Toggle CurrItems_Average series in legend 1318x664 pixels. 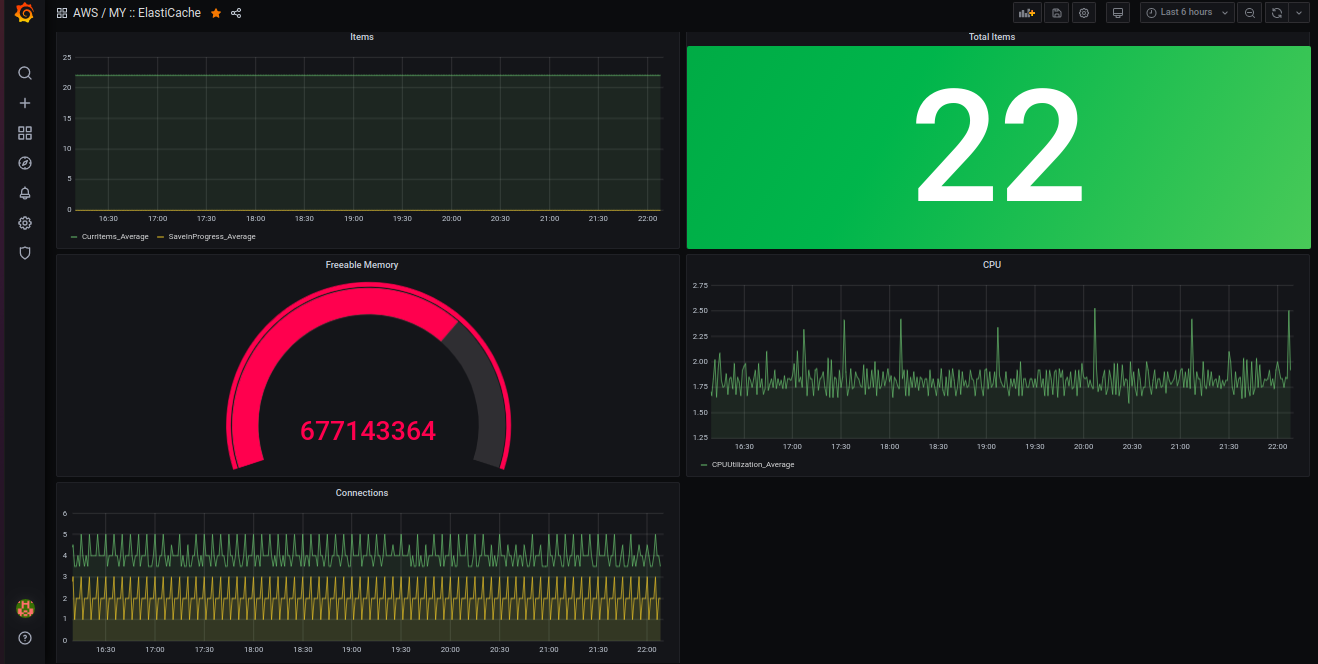click(x=115, y=237)
